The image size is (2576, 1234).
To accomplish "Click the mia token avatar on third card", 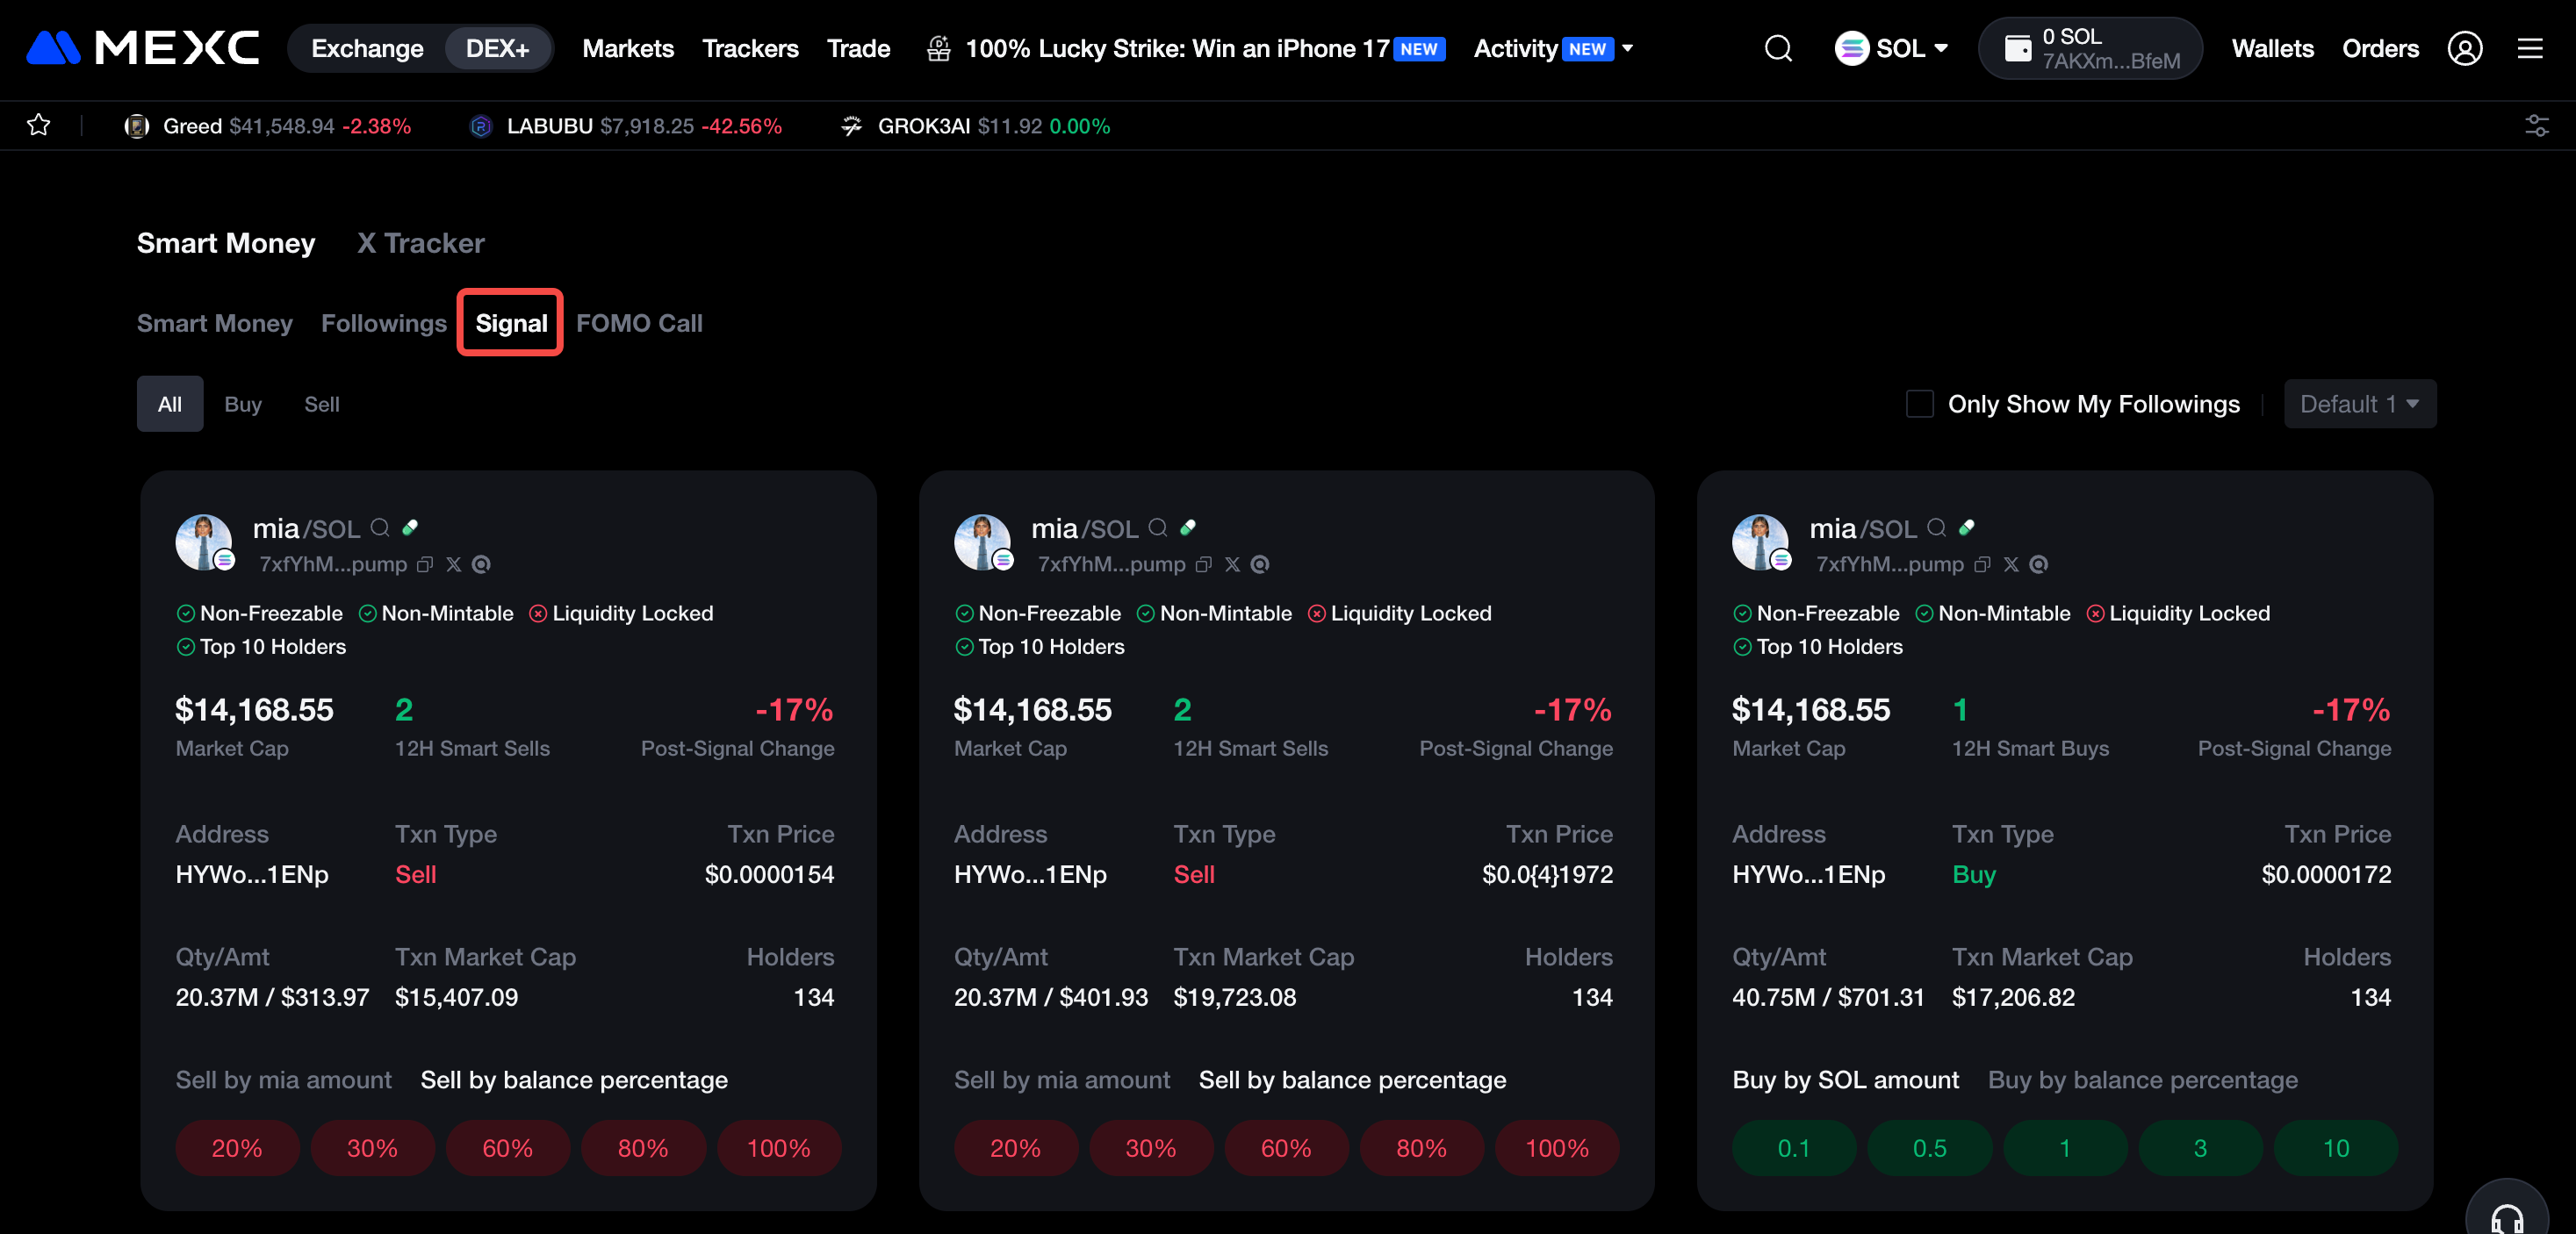I will (1759, 542).
